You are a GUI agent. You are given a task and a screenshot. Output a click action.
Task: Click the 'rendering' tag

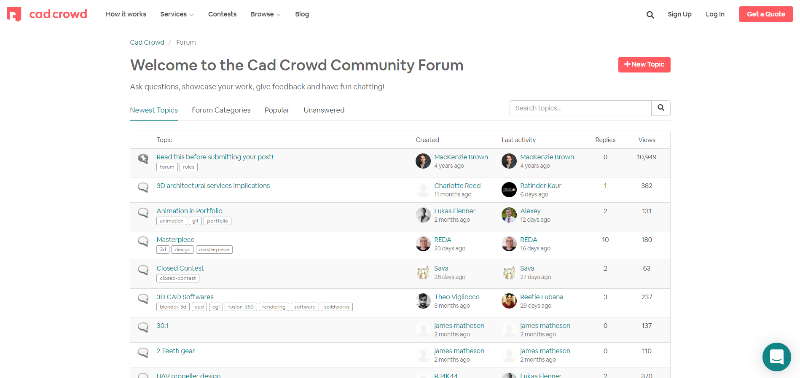(274, 307)
